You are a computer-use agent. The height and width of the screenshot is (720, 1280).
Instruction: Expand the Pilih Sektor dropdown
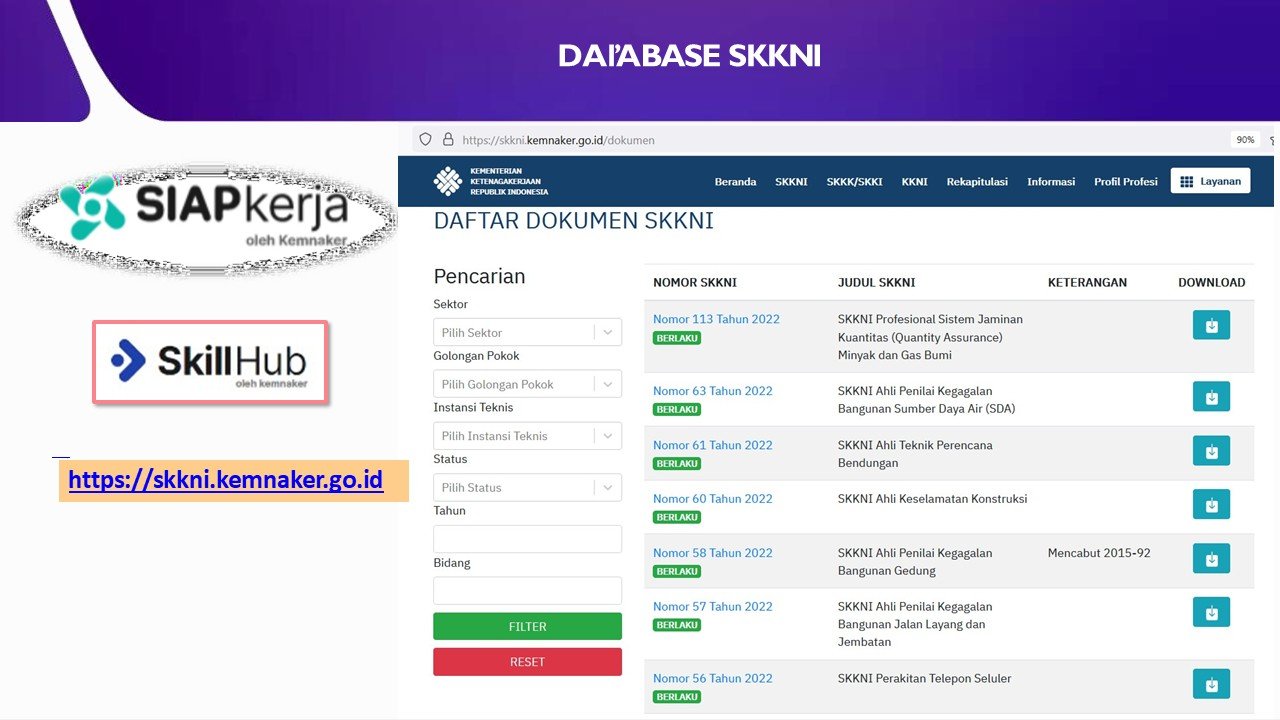pos(527,333)
